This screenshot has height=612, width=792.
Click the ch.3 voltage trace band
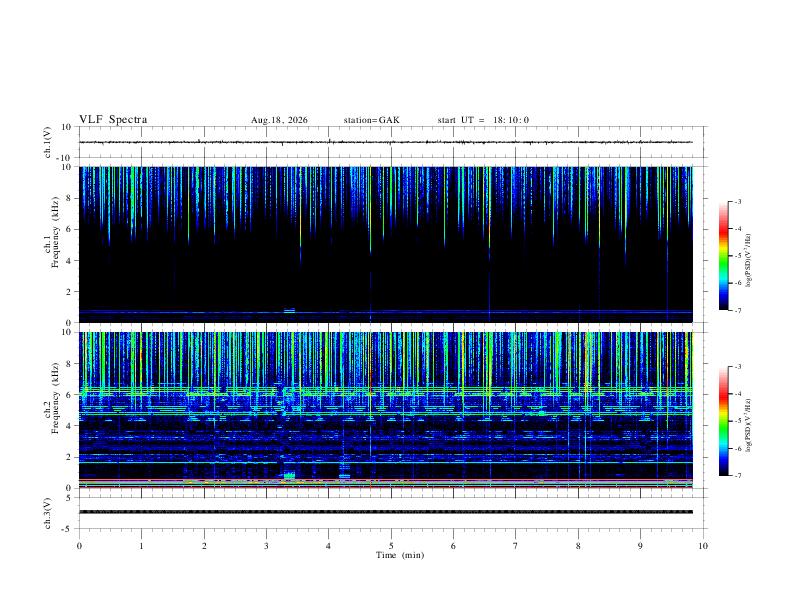(386, 512)
